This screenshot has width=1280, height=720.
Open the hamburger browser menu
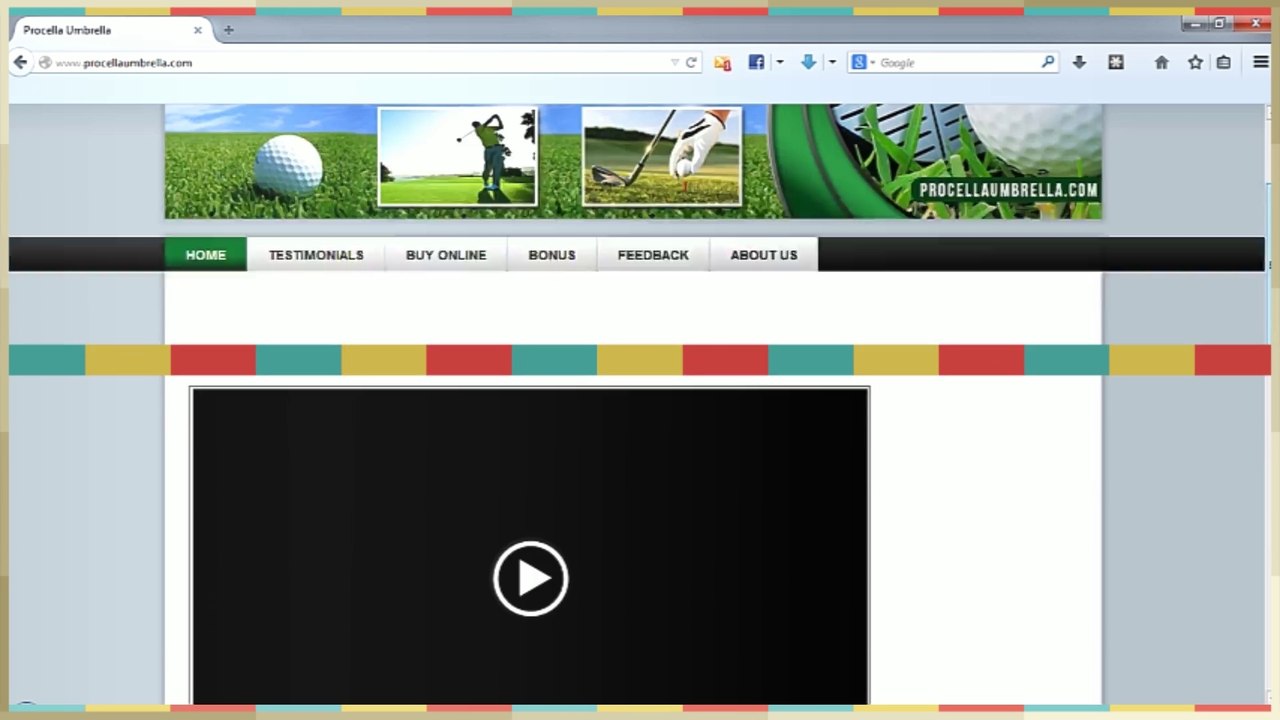point(1261,62)
